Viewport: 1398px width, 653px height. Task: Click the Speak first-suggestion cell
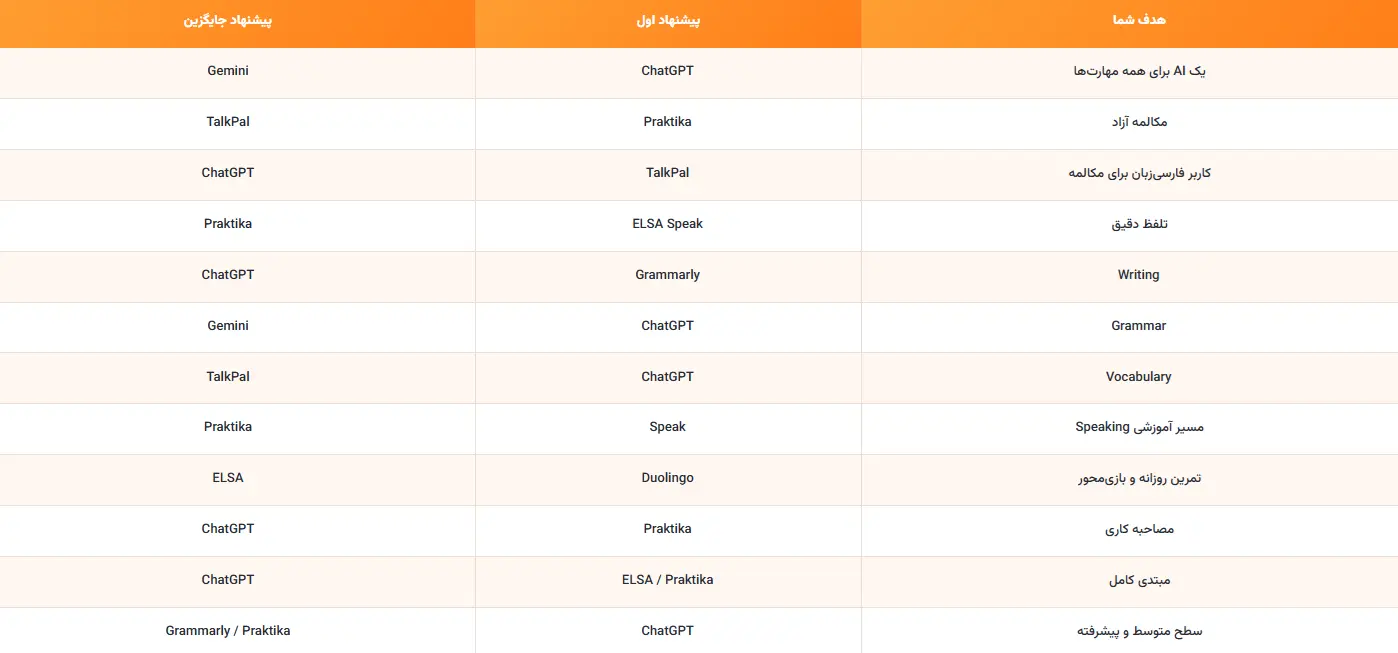pyautogui.click(x=668, y=427)
